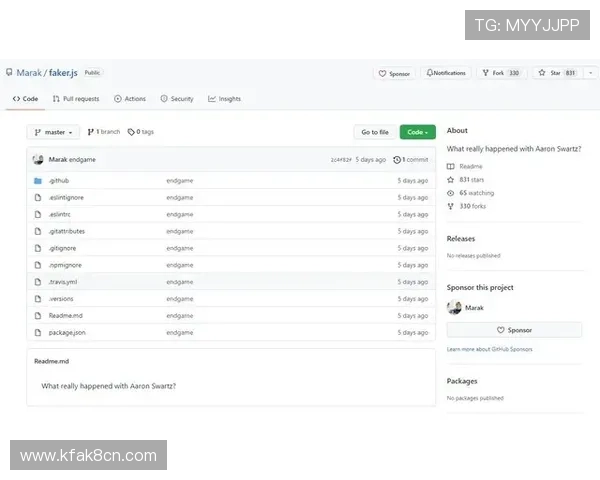Open Marak's profile name in sponsor section
Viewport: 600px width, 480px height.
pyautogui.click(x=474, y=308)
